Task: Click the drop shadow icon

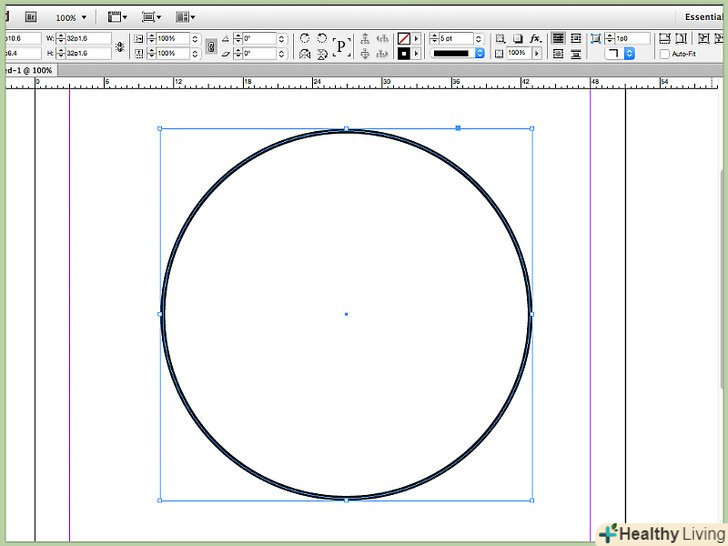Action: tap(518, 38)
